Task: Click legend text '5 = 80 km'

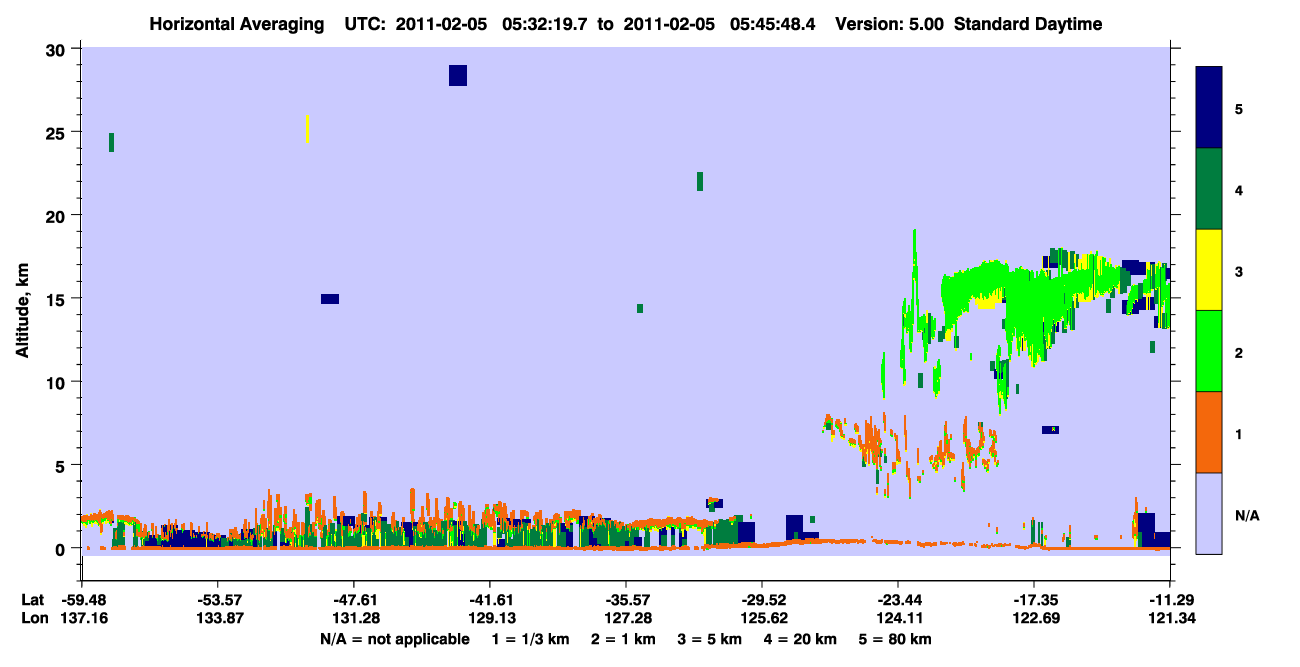Action: click(896, 639)
